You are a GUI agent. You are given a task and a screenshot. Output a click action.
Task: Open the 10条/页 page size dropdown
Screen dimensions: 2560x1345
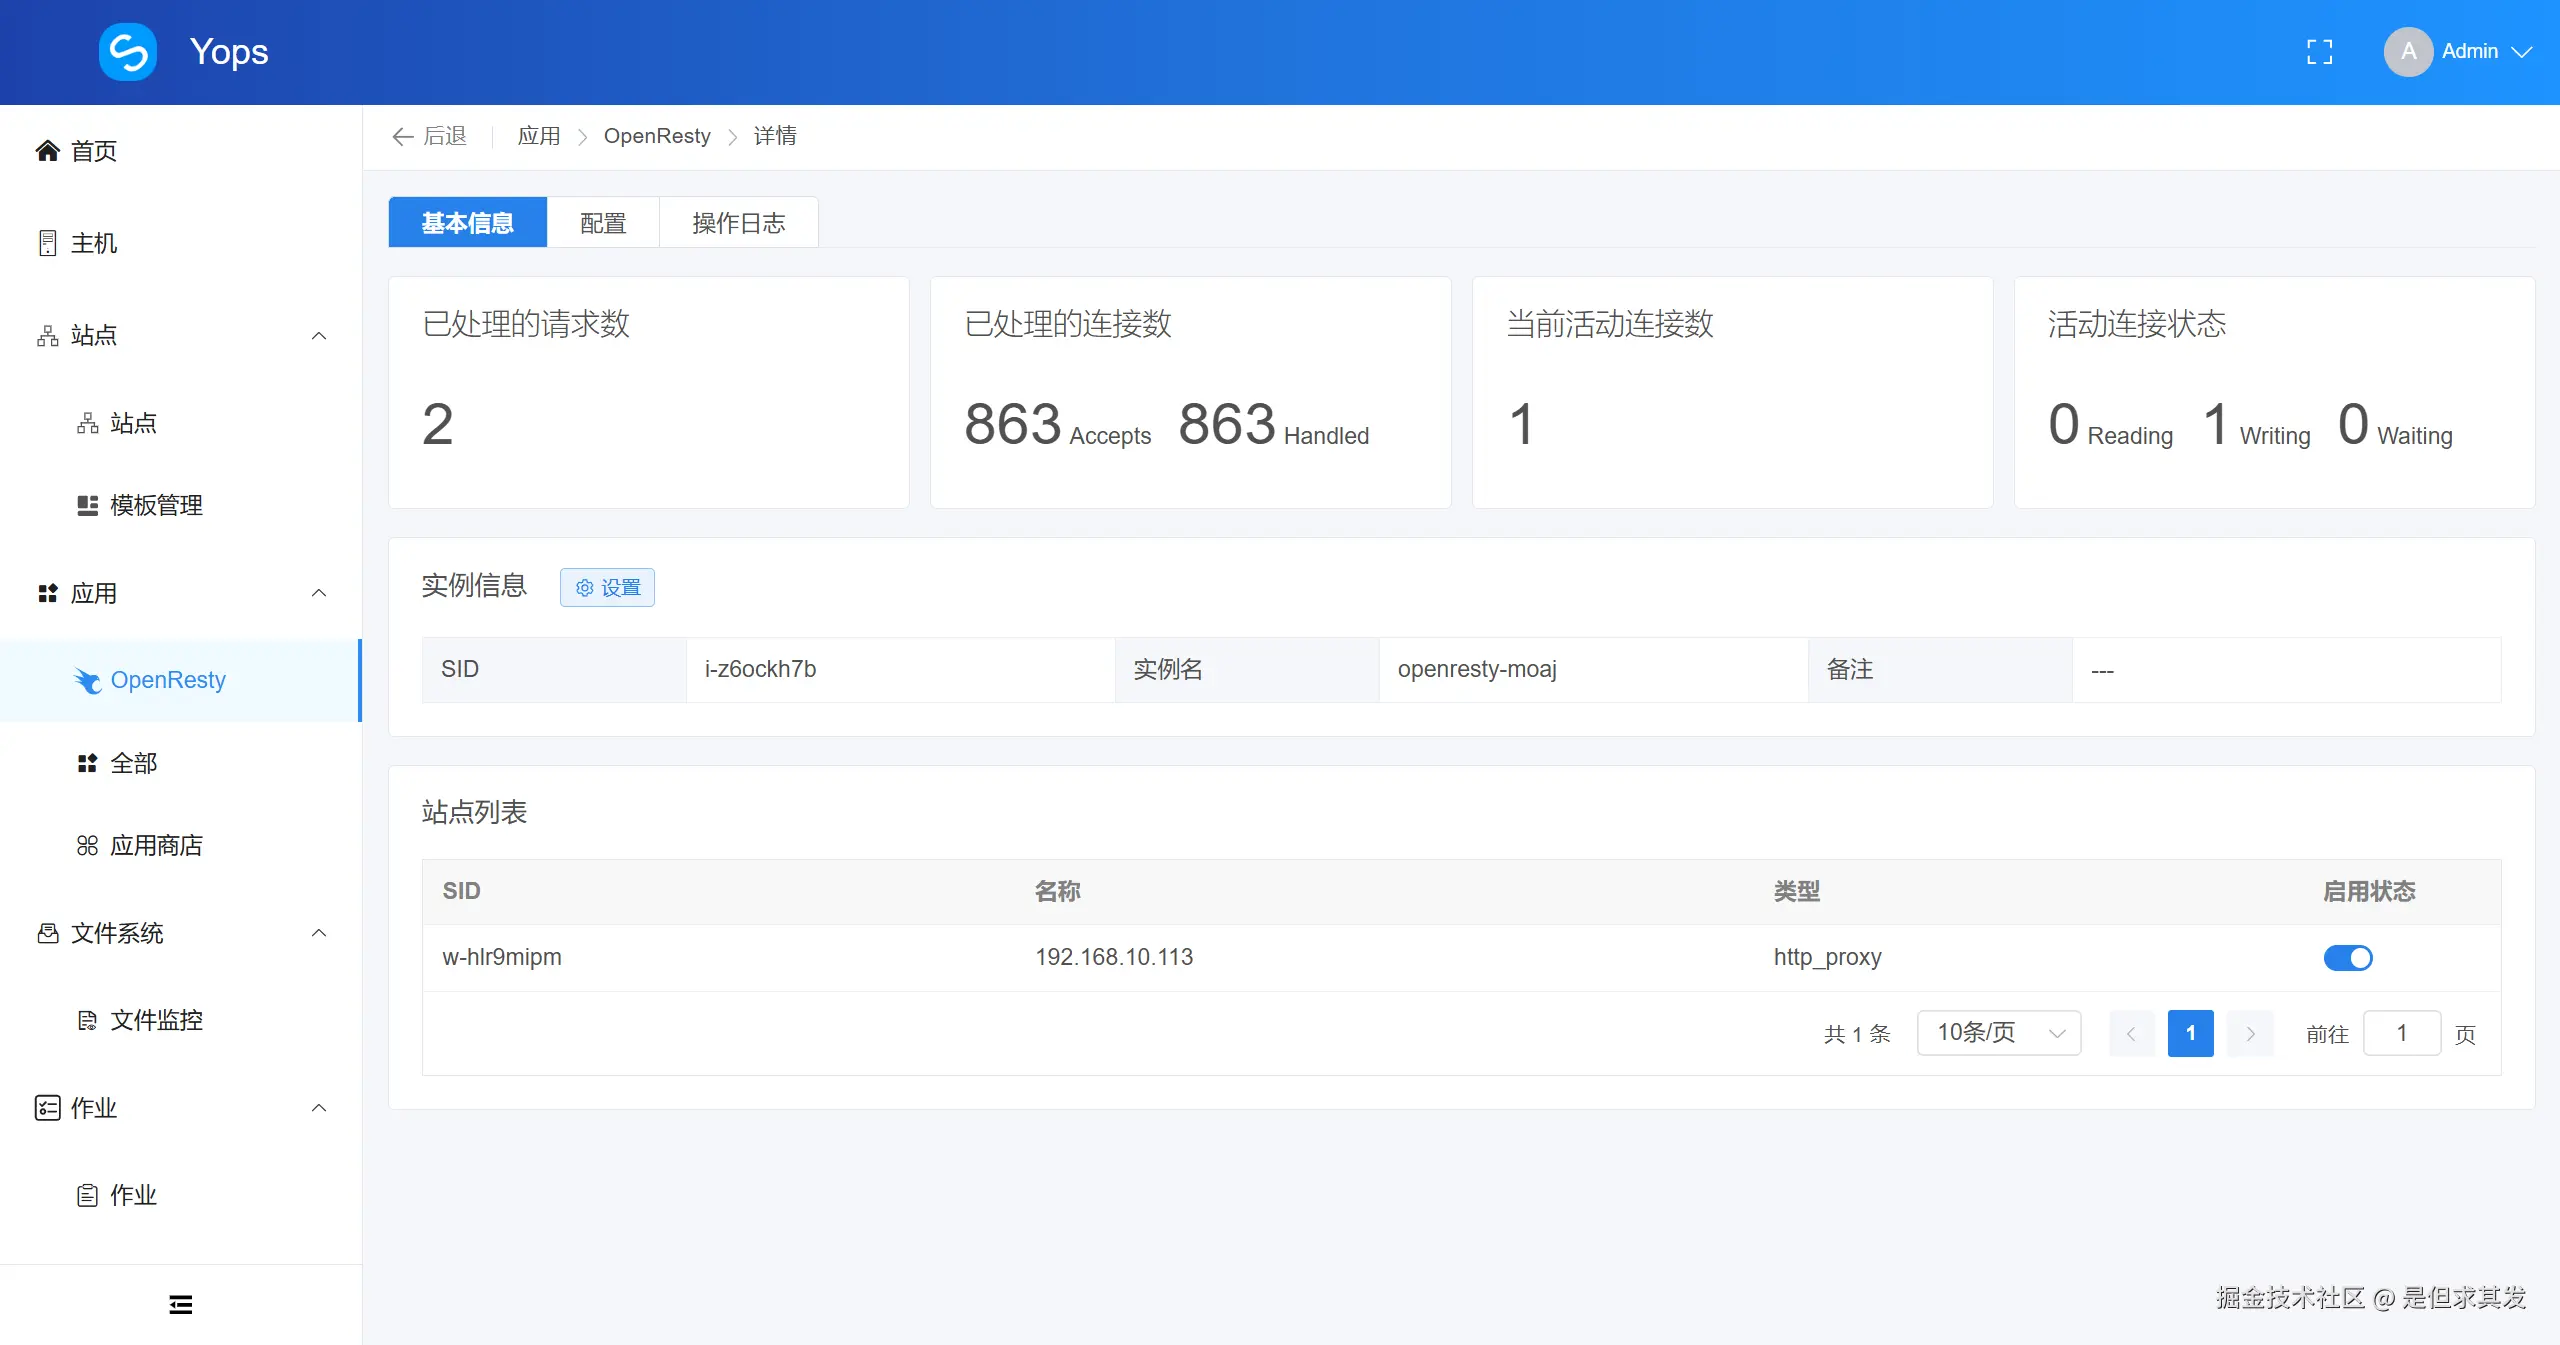[x=1997, y=1033]
